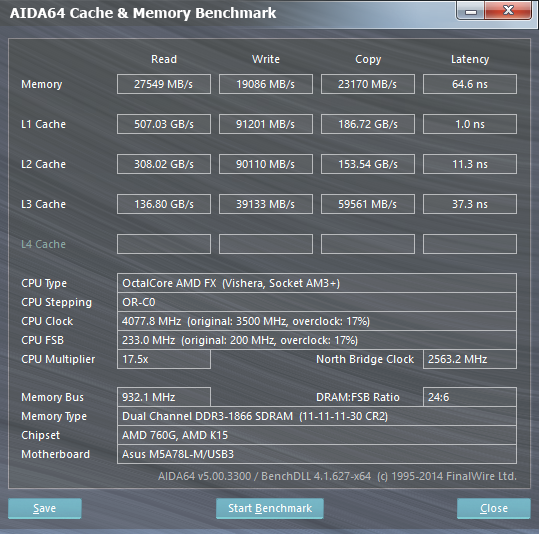Click the L2 Cache row label
The height and width of the screenshot is (534, 539).
[43, 164]
